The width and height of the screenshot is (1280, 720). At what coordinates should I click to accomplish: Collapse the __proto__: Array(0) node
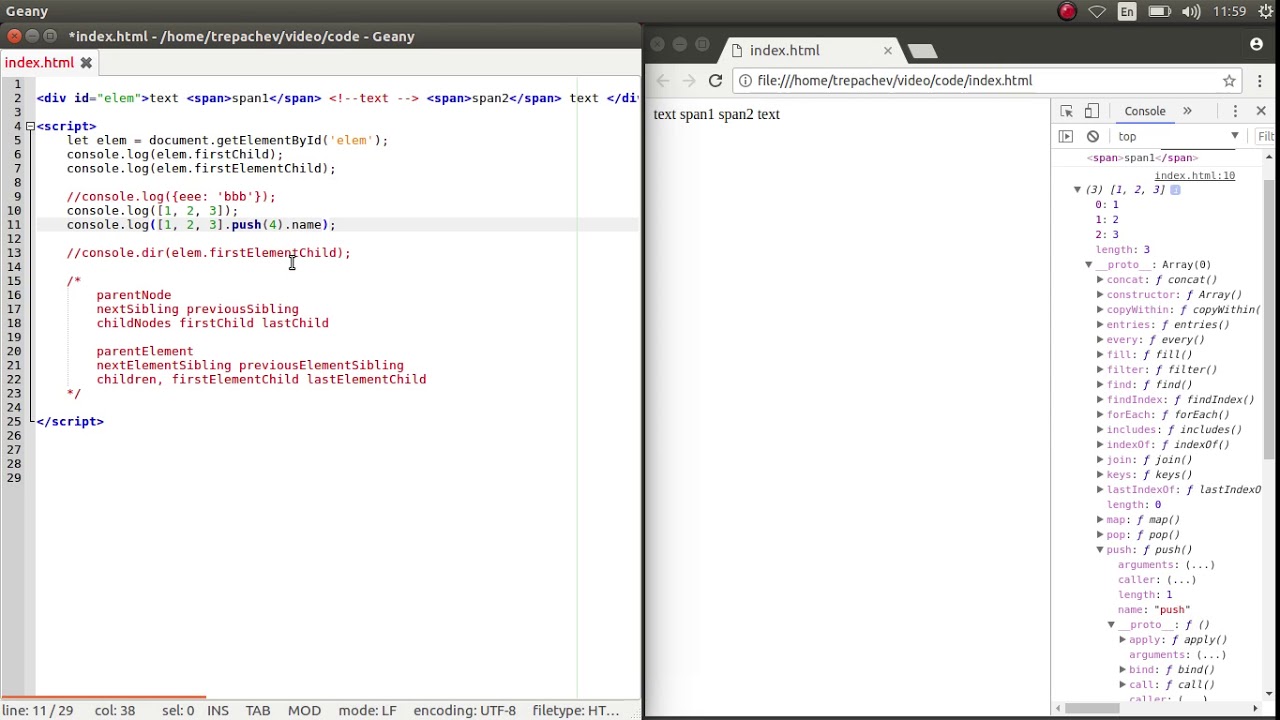click(x=1089, y=265)
